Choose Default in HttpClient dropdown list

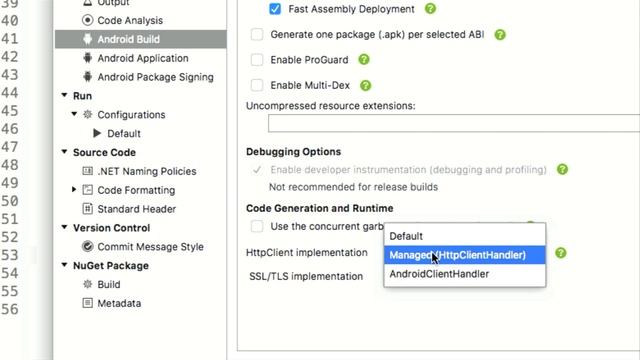[x=464, y=236]
